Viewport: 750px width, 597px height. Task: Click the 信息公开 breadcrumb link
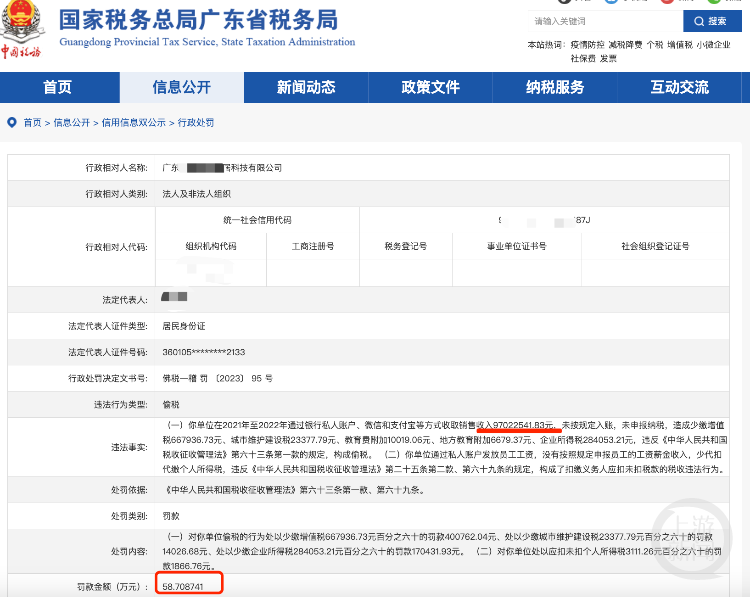point(72,123)
